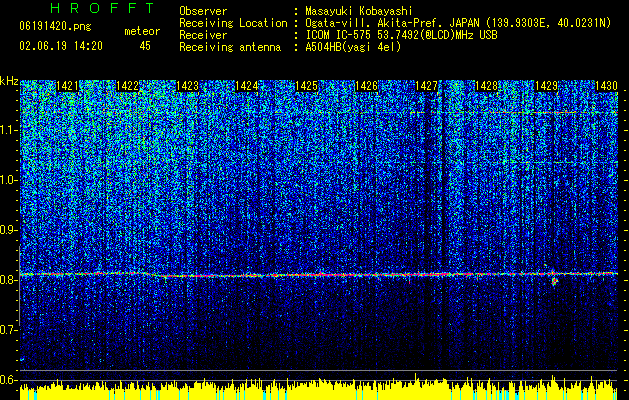Image resolution: width=629 pixels, height=400 pixels.
Task: Click the 1426 time marker
Action: pos(367,86)
